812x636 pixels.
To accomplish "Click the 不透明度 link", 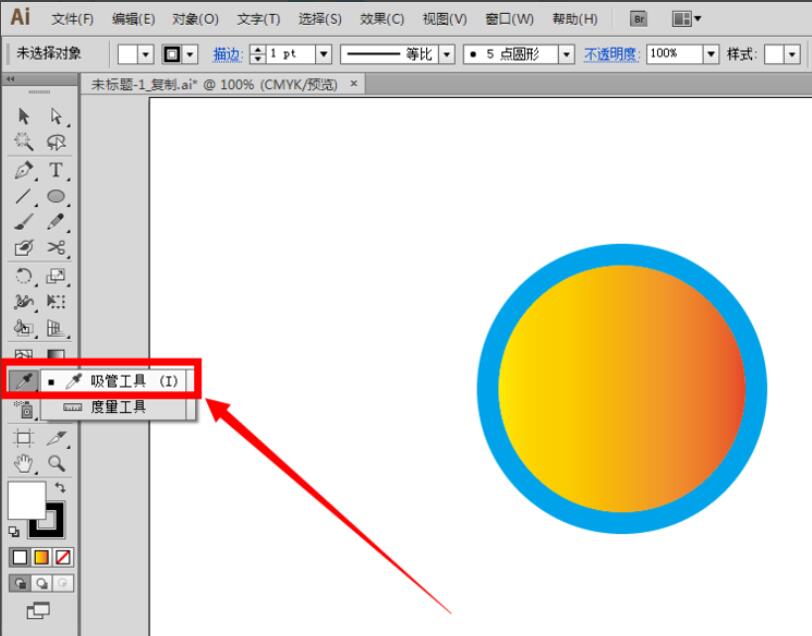I will click(610, 54).
